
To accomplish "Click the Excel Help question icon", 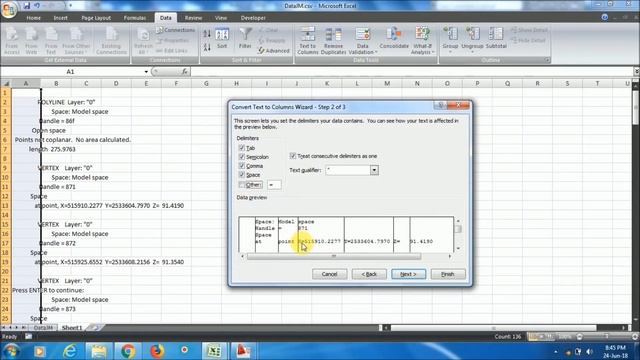I will (604, 18).
